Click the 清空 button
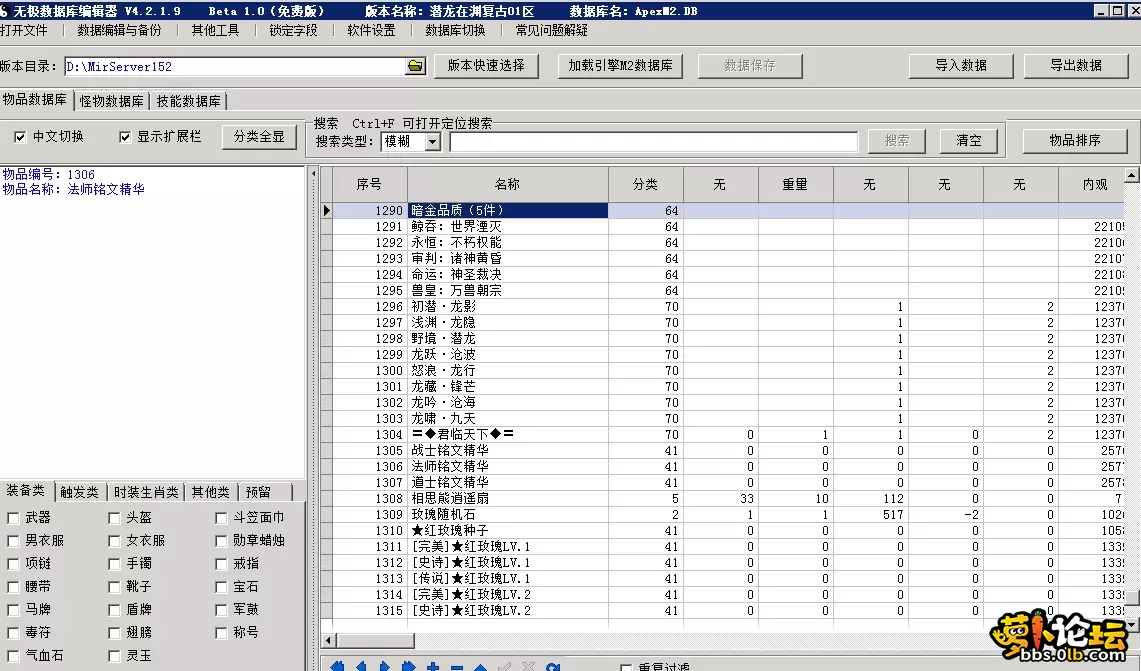Viewport: 1141px width, 671px height. [x=969, y=141]
